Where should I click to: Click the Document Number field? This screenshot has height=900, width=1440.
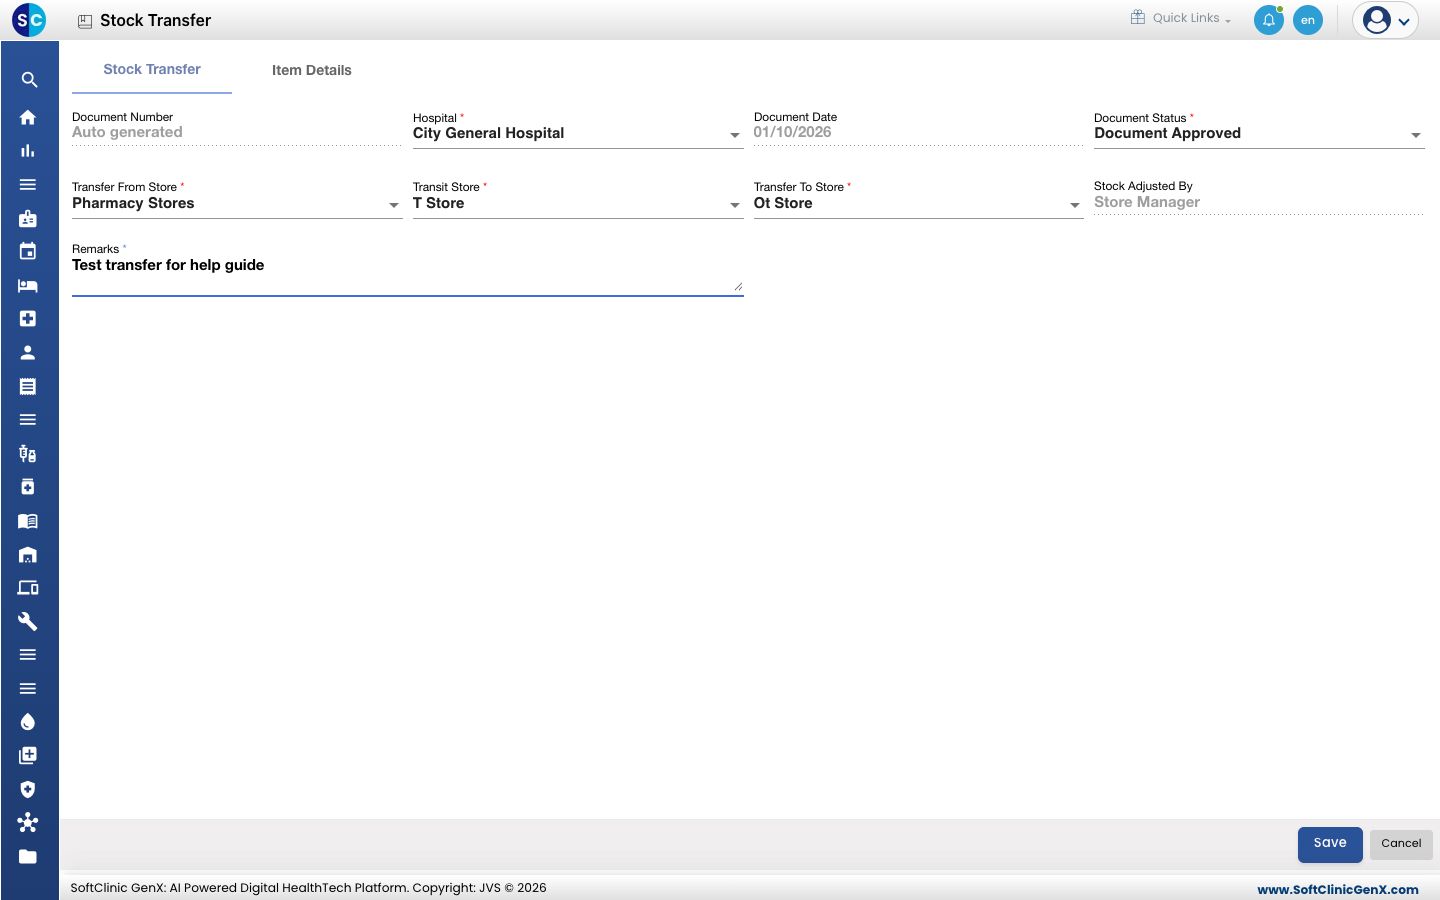pos(237,133)
